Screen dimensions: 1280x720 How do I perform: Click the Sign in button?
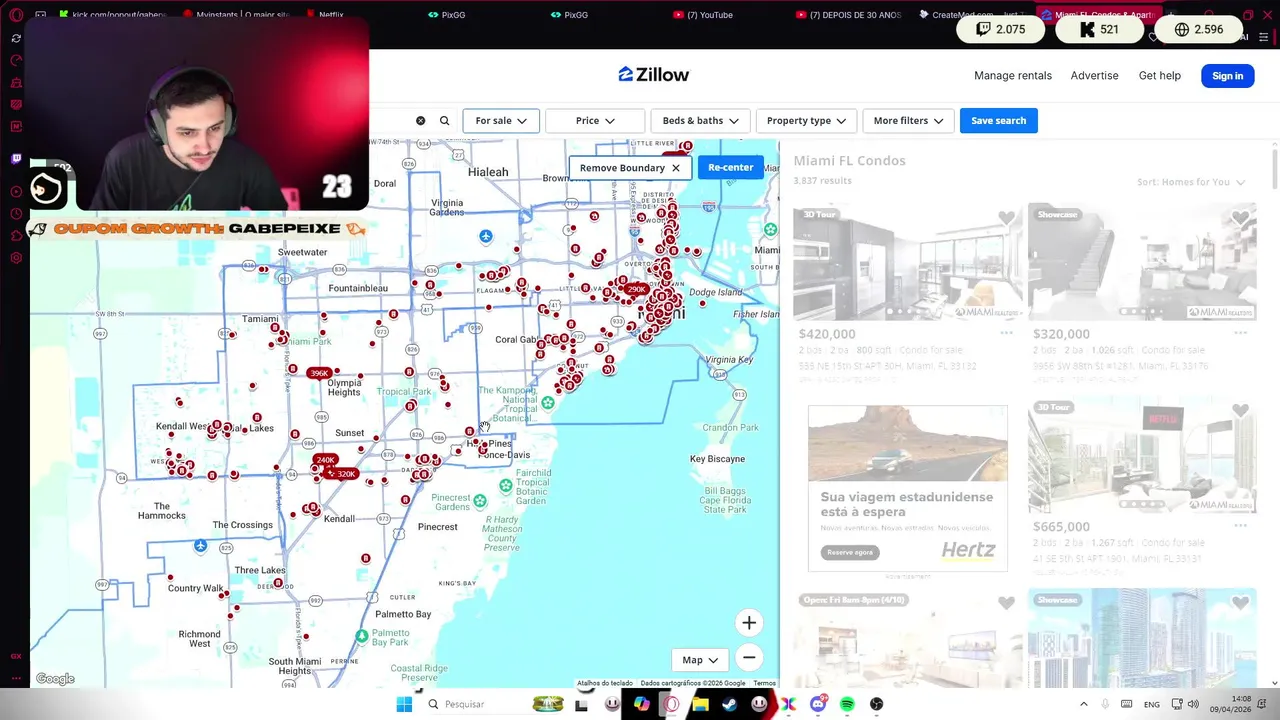pyautogui.click(x=1227, y=76)
